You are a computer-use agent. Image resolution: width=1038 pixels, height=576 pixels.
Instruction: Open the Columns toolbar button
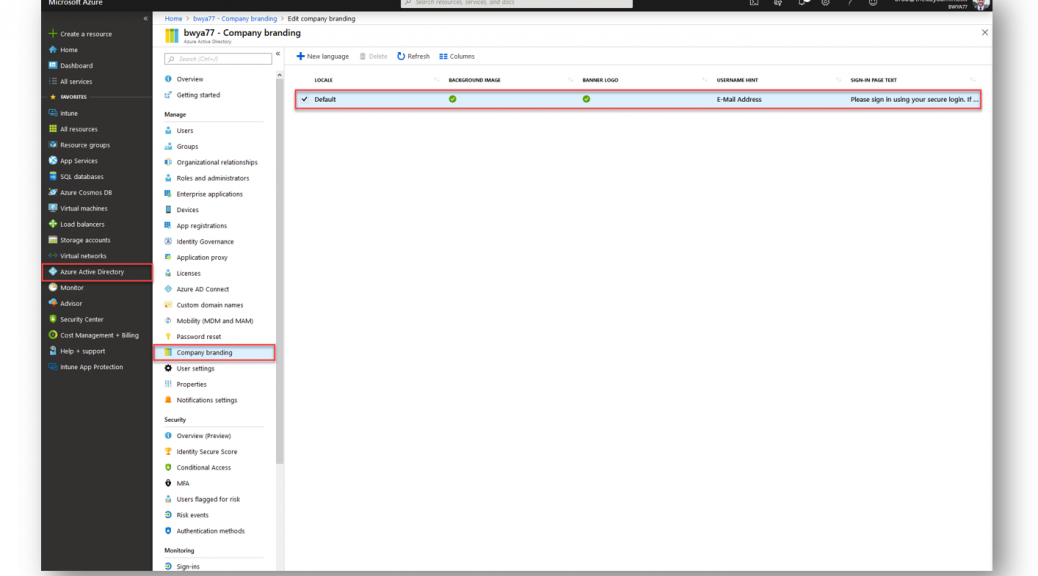pyautogui.click(x=457, y=56)
